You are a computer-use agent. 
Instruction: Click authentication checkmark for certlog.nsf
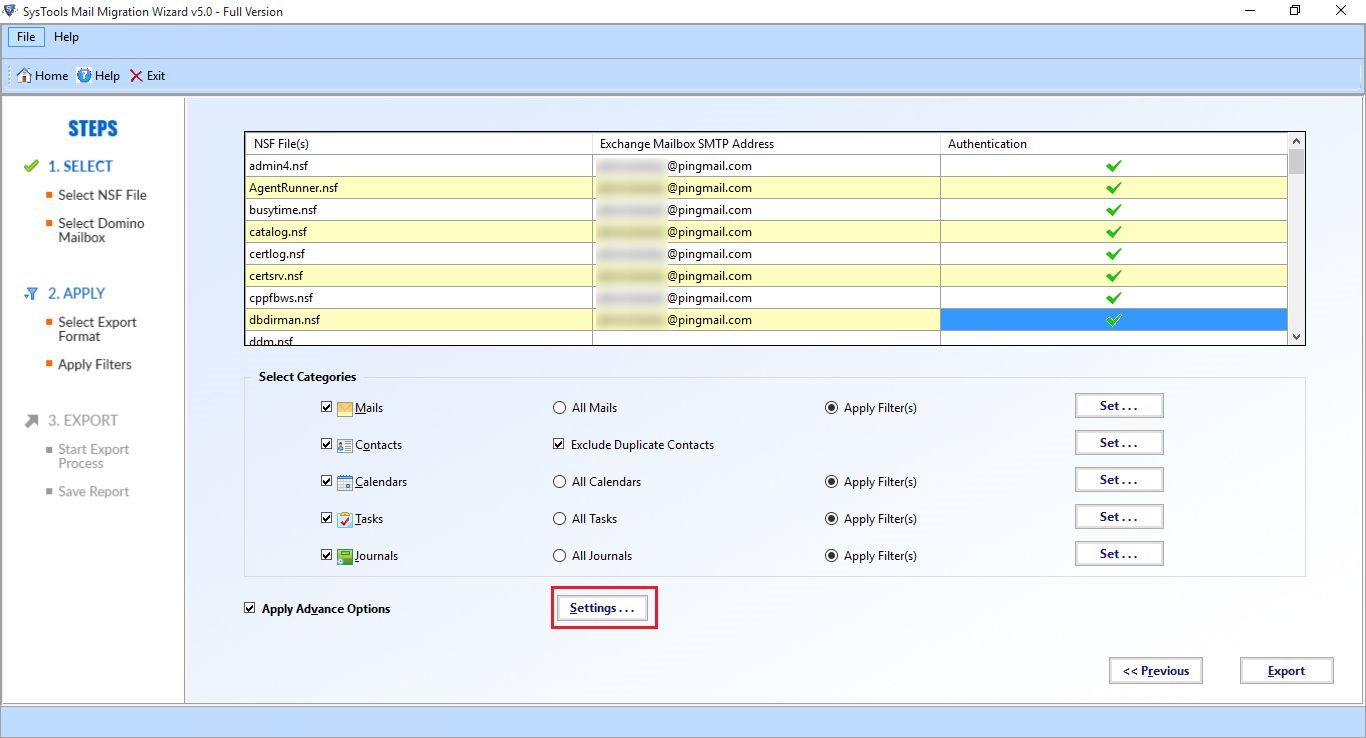(x=1113, y=254)
